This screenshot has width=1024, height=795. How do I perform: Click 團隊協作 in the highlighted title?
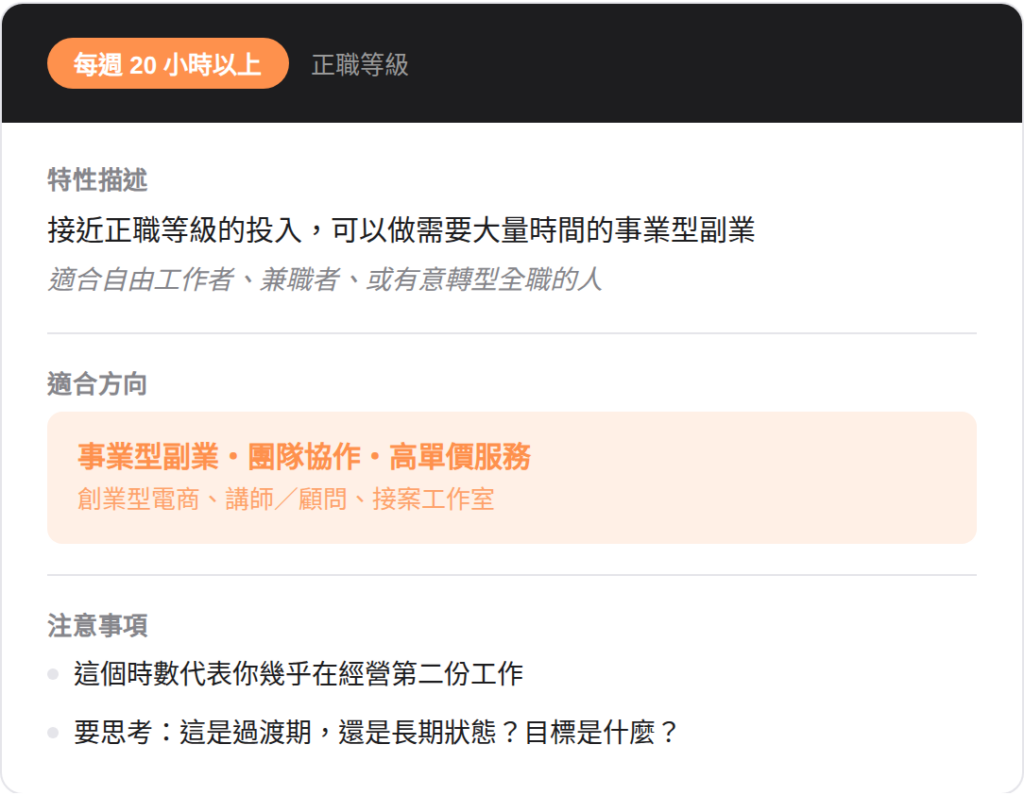(303, 457)
